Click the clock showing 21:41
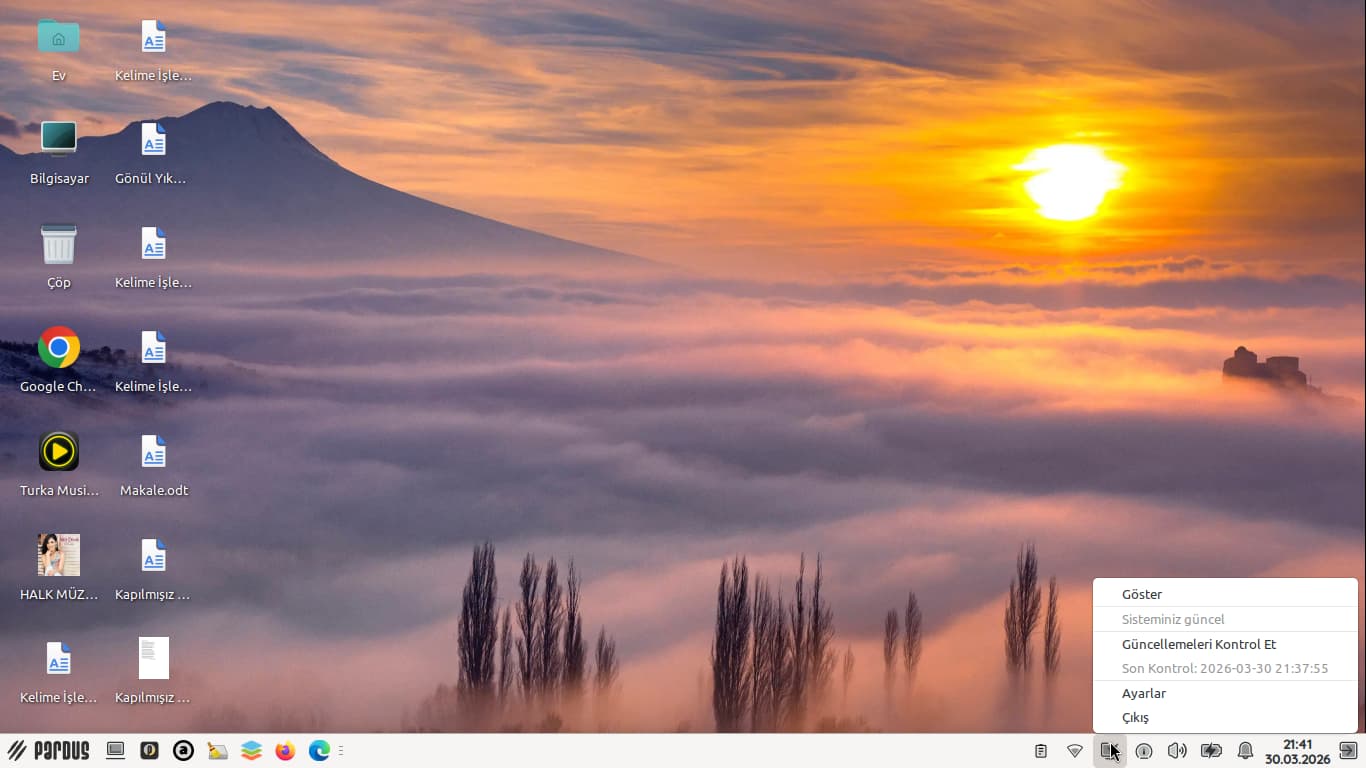This screenshot has width=1366, height=768. pyautogui.click(x=1297, y=751)
